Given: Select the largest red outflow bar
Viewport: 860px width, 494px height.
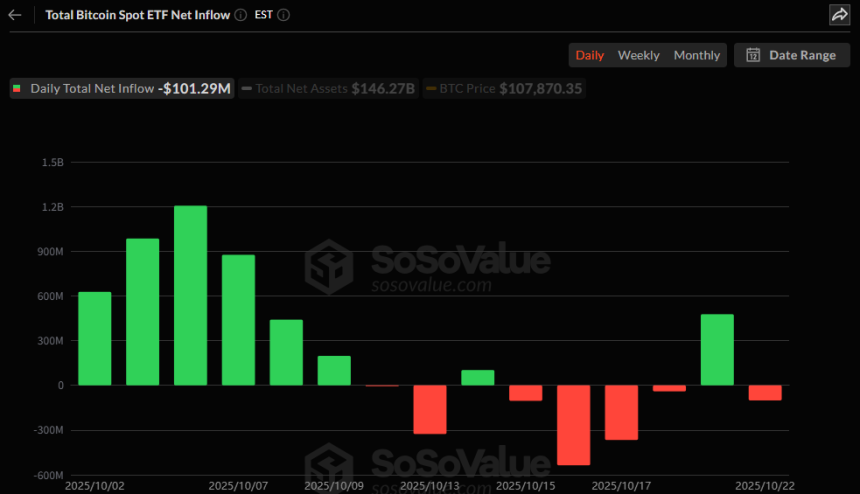Looking at the screenshot, I should [x=573, y=425].
